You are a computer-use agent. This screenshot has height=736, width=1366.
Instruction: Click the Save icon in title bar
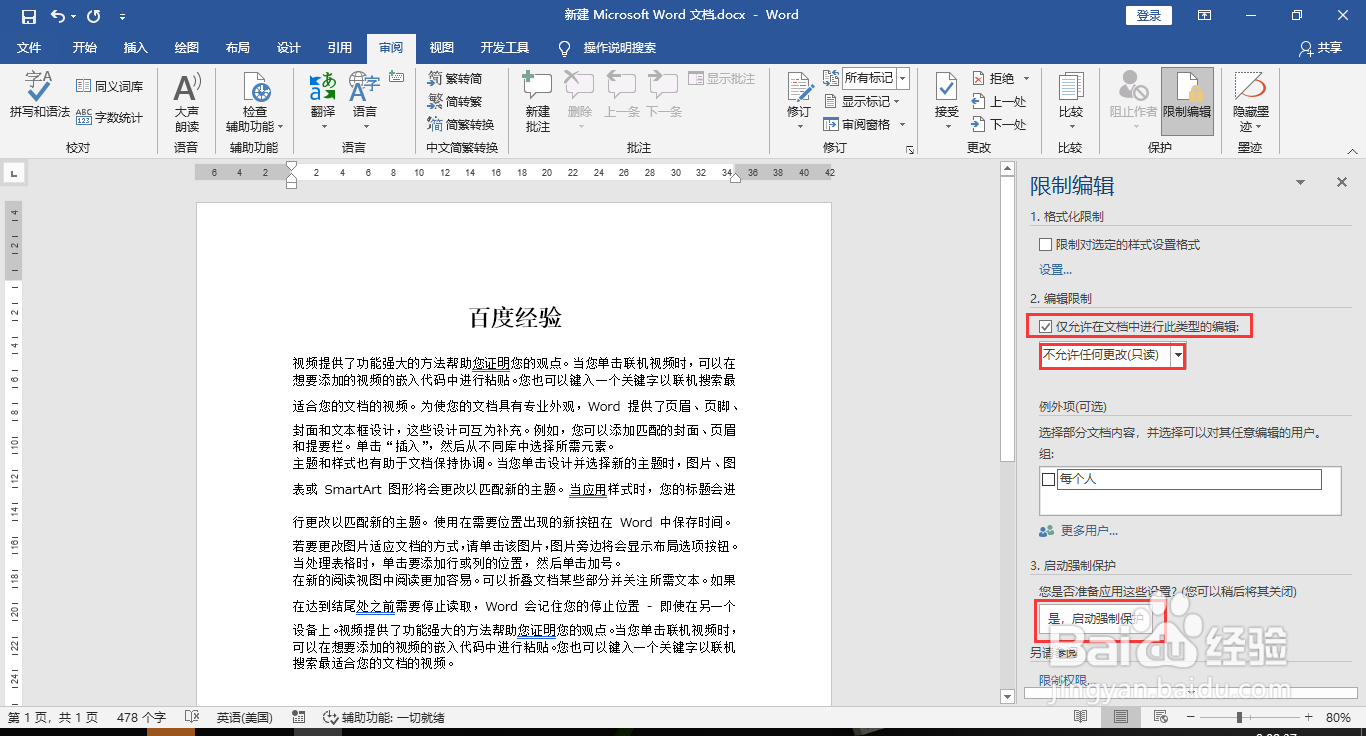28,15
